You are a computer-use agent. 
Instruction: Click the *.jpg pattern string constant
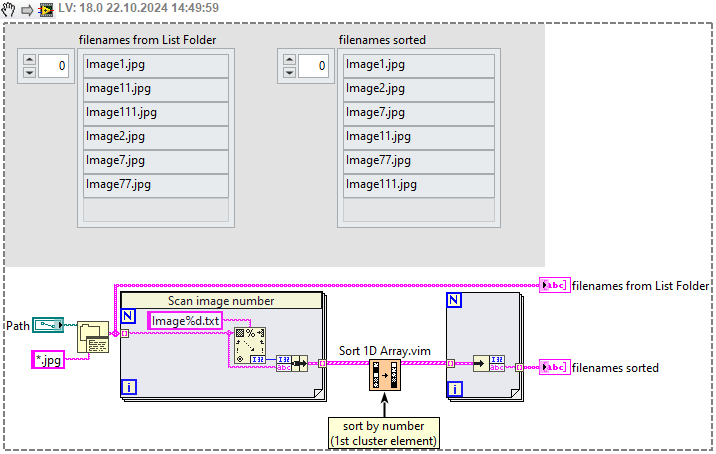[48, 360]
